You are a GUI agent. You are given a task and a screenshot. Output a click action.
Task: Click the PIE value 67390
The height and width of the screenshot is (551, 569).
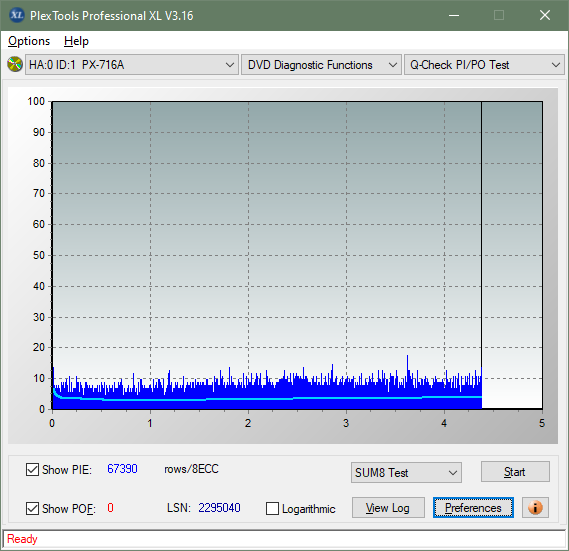tap(122, 469)
